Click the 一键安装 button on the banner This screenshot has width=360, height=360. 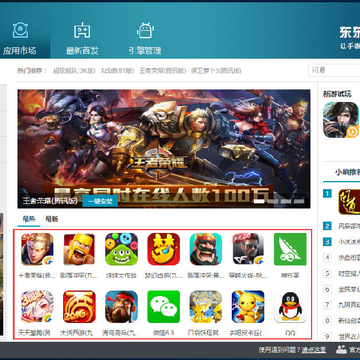click(100, 201)
